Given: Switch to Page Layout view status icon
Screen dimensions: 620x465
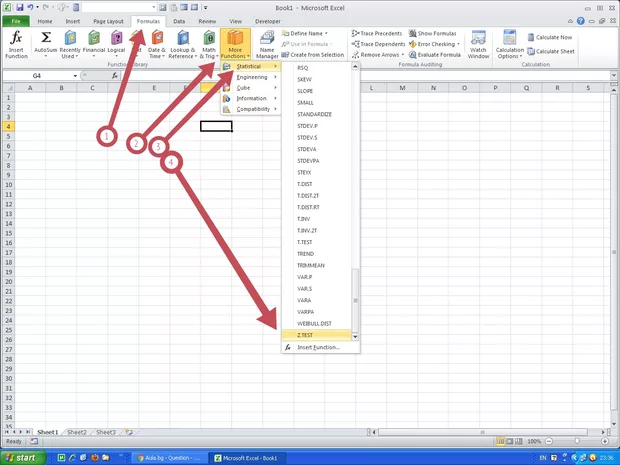Looking at the screenshot, I should pos(510,441).
